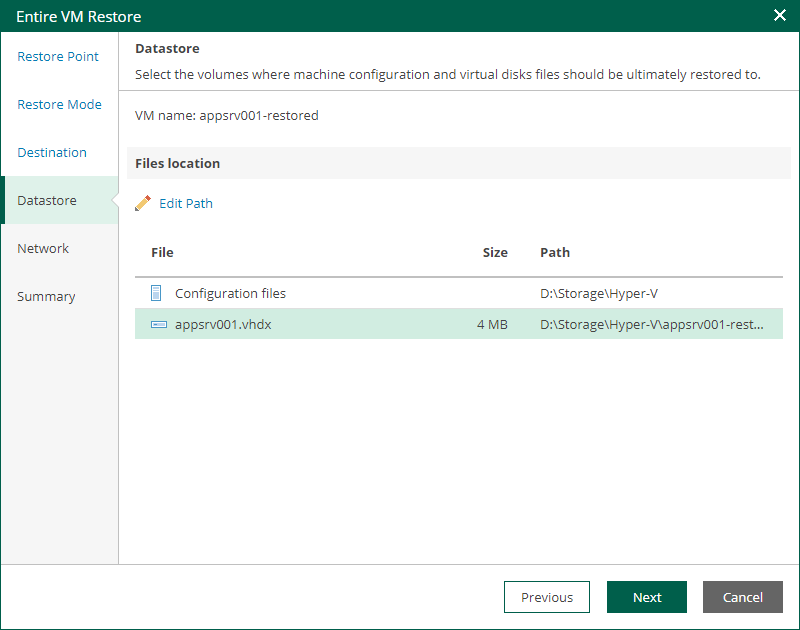
Task: Click the Configuration files document icon
Action: point(157,292)
